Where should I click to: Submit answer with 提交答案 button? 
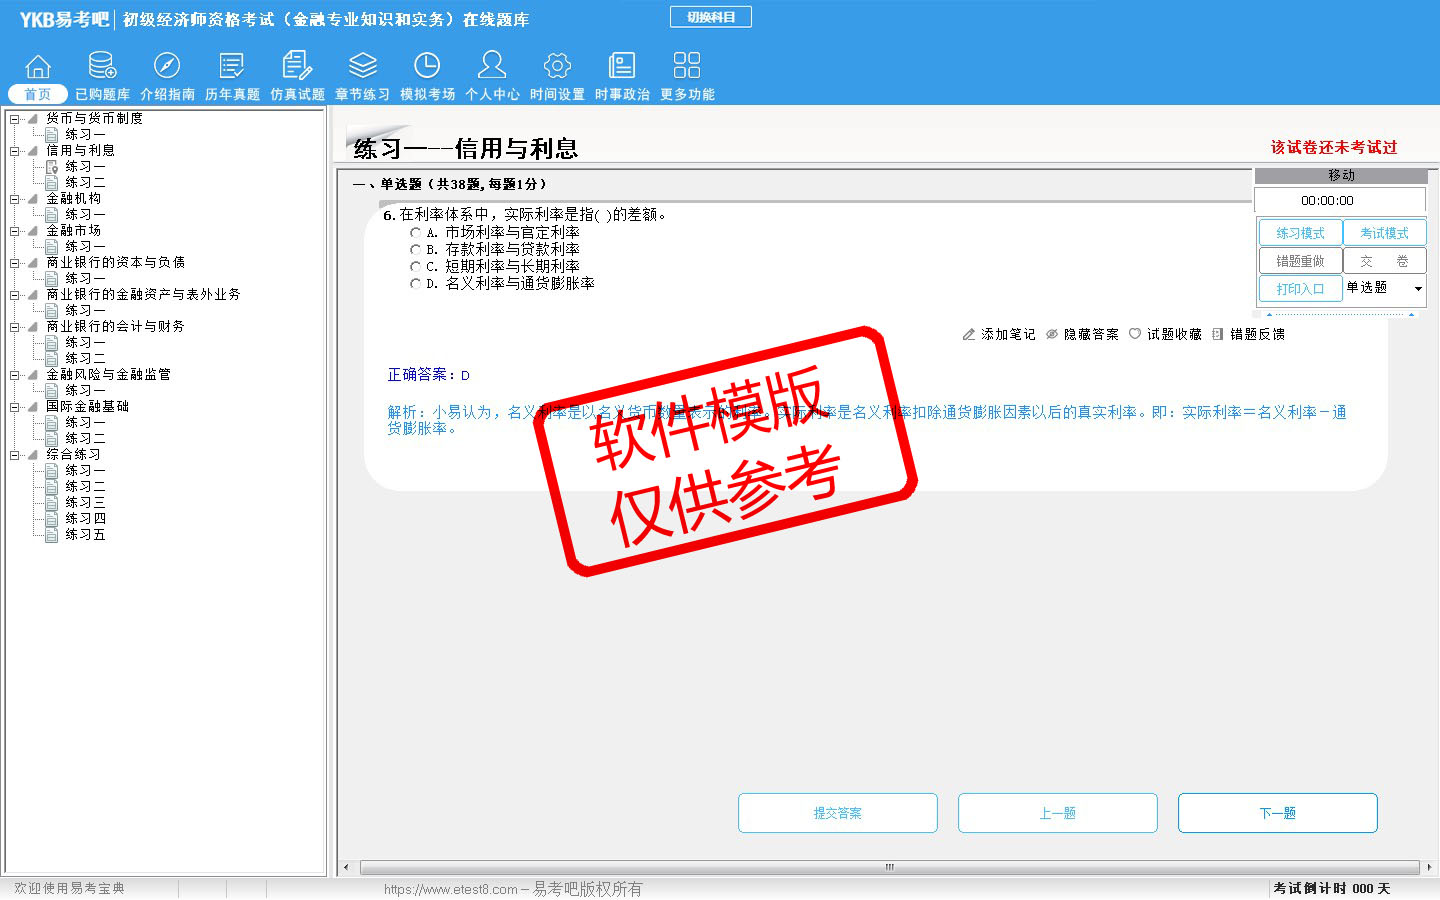coord(837,813)
